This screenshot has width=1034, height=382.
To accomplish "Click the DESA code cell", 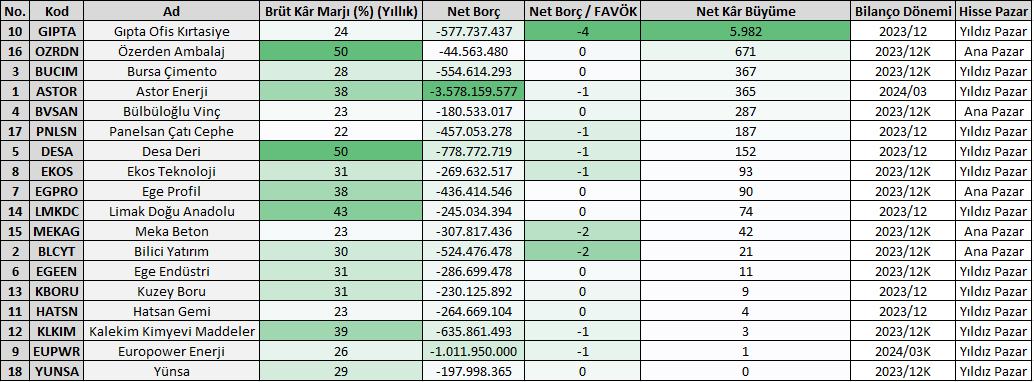I will (57, 151).
